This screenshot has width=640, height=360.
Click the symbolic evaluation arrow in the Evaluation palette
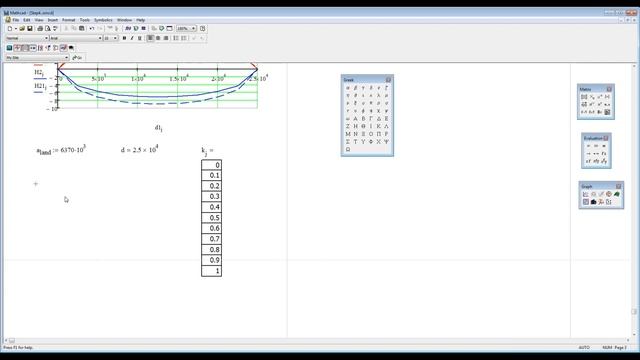pyautogui.click(x=589, y=153)
